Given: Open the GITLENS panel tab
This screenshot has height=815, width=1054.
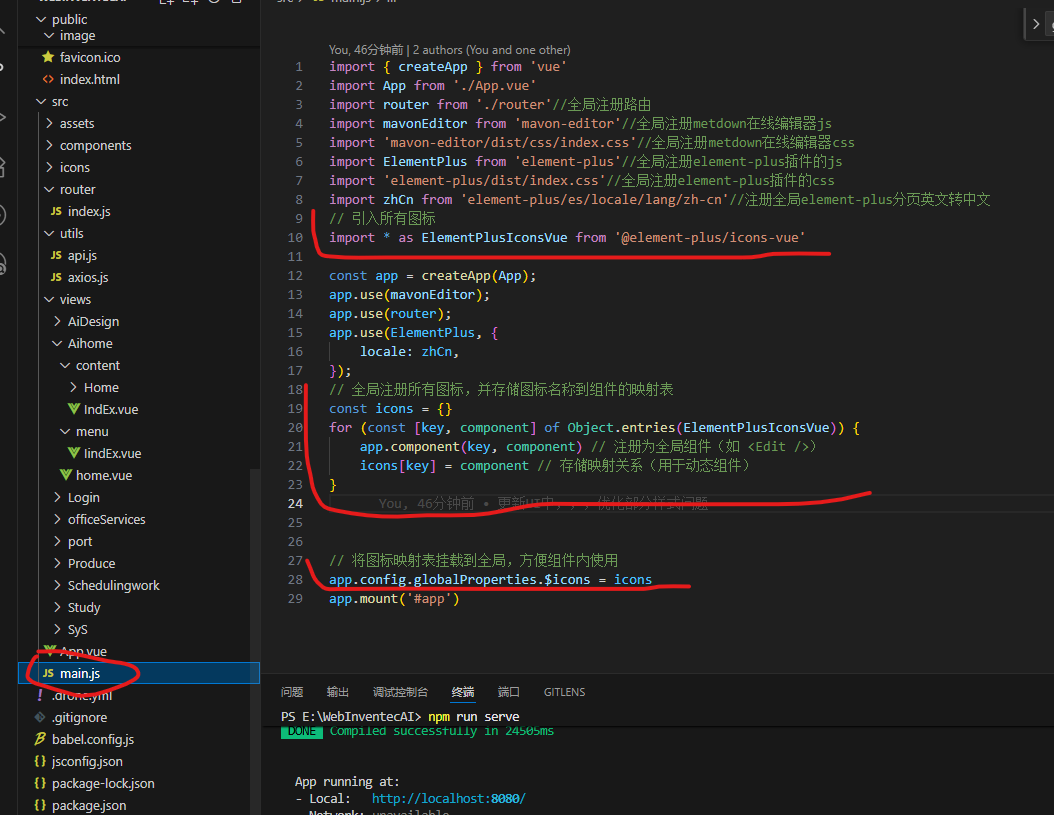Looking at the screenshot, I should coord(565,692).
